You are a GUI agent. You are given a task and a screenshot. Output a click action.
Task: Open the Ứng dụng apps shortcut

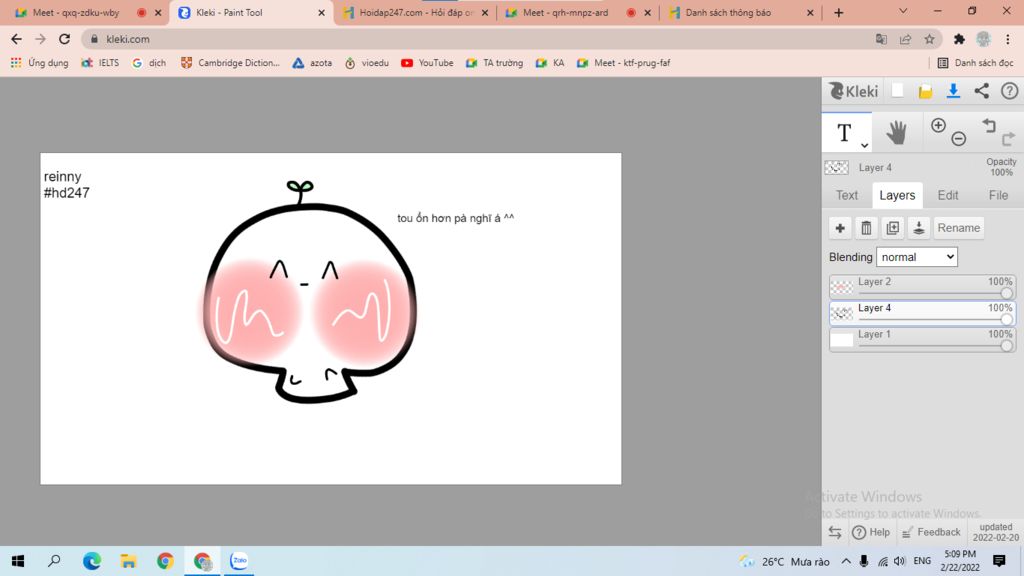pyautogui.click(x=39, y=63)
